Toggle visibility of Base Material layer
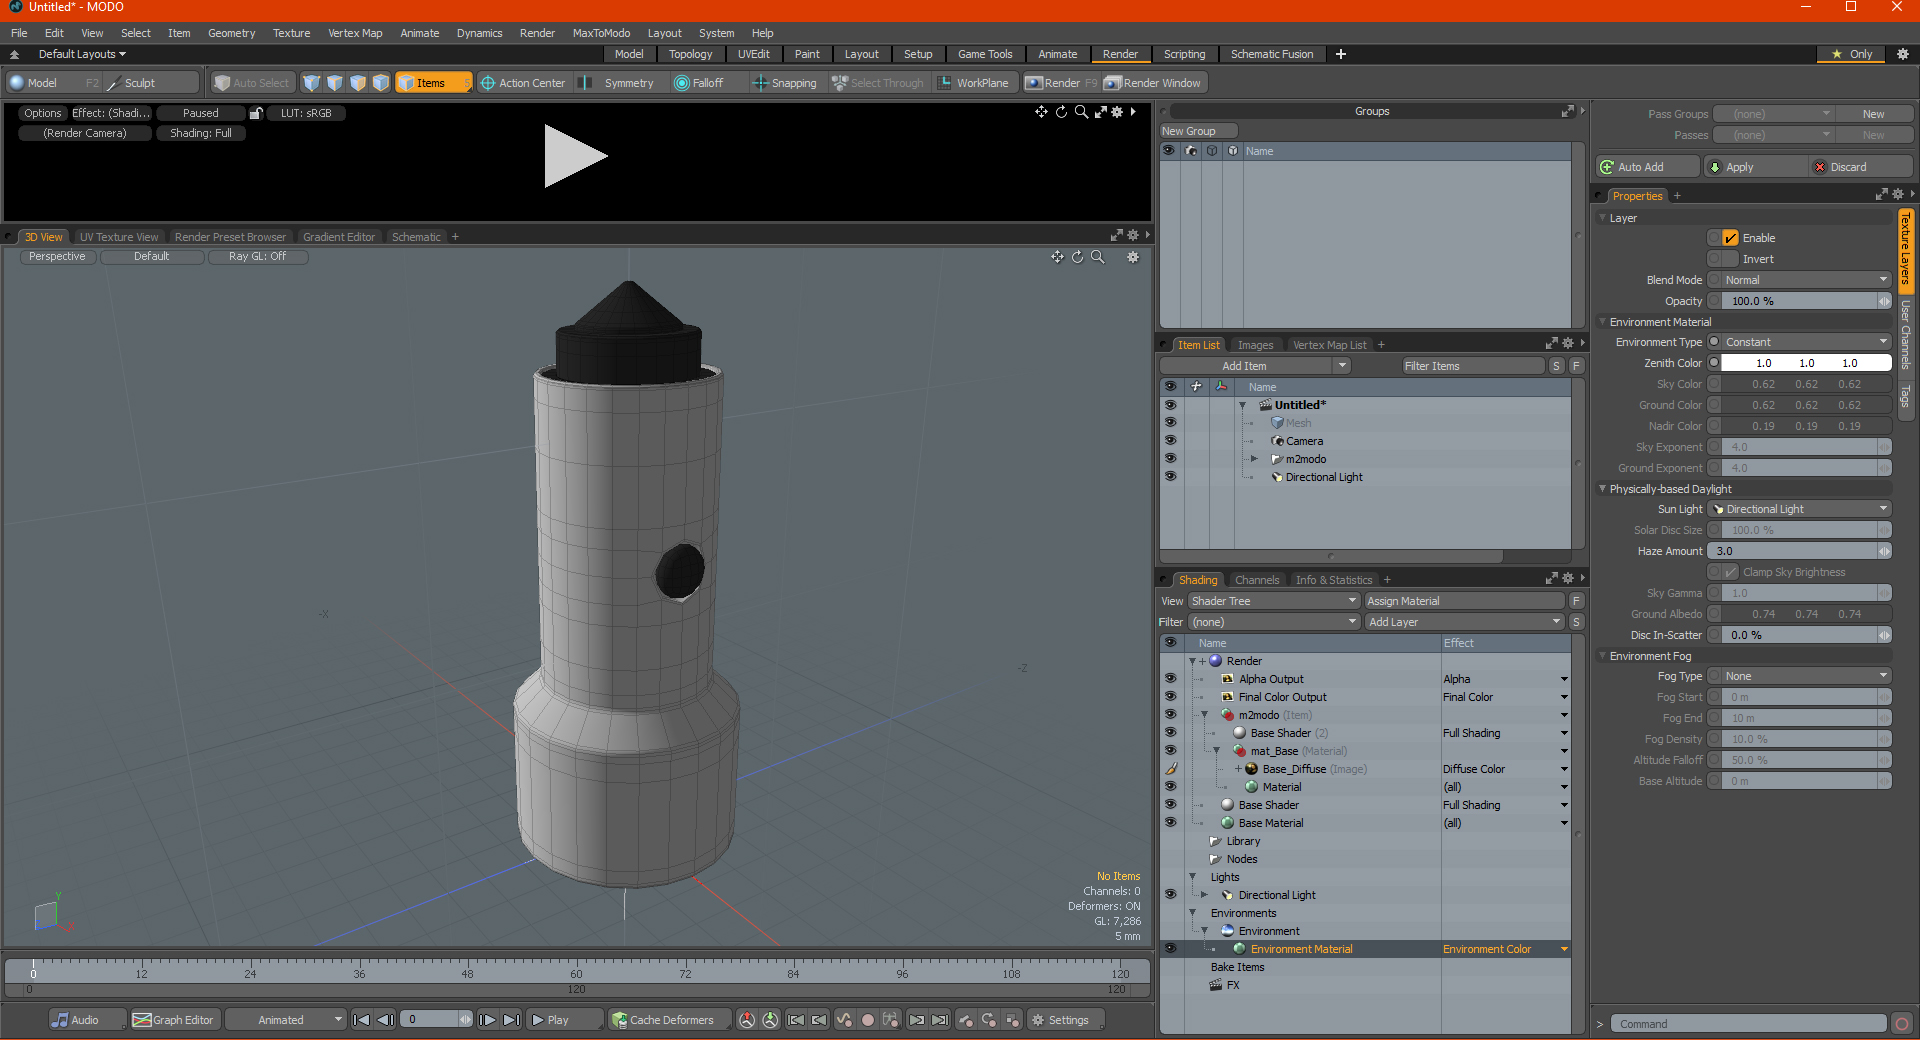Screen dimensions: 1920x1040 (1170, 823)
